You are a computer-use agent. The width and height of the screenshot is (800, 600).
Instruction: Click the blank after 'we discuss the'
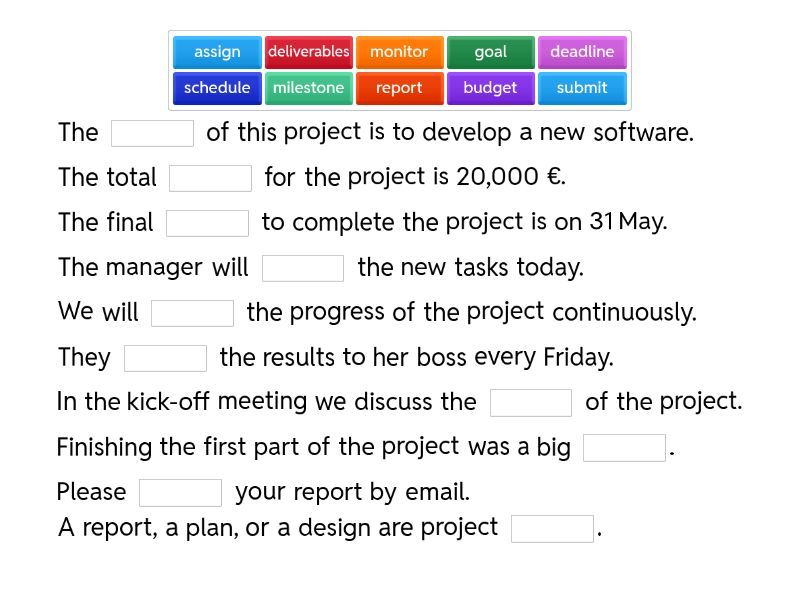(531, 403)
